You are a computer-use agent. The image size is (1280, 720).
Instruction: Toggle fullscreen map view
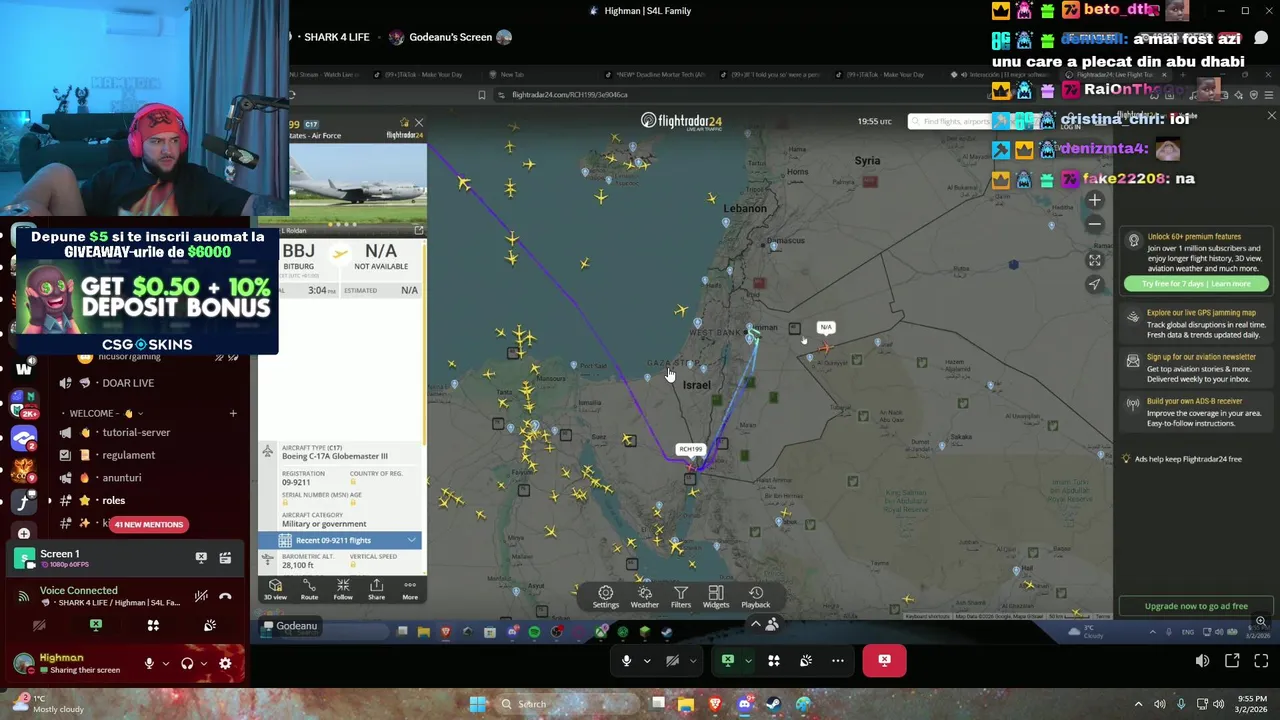tap(1095, 260)
